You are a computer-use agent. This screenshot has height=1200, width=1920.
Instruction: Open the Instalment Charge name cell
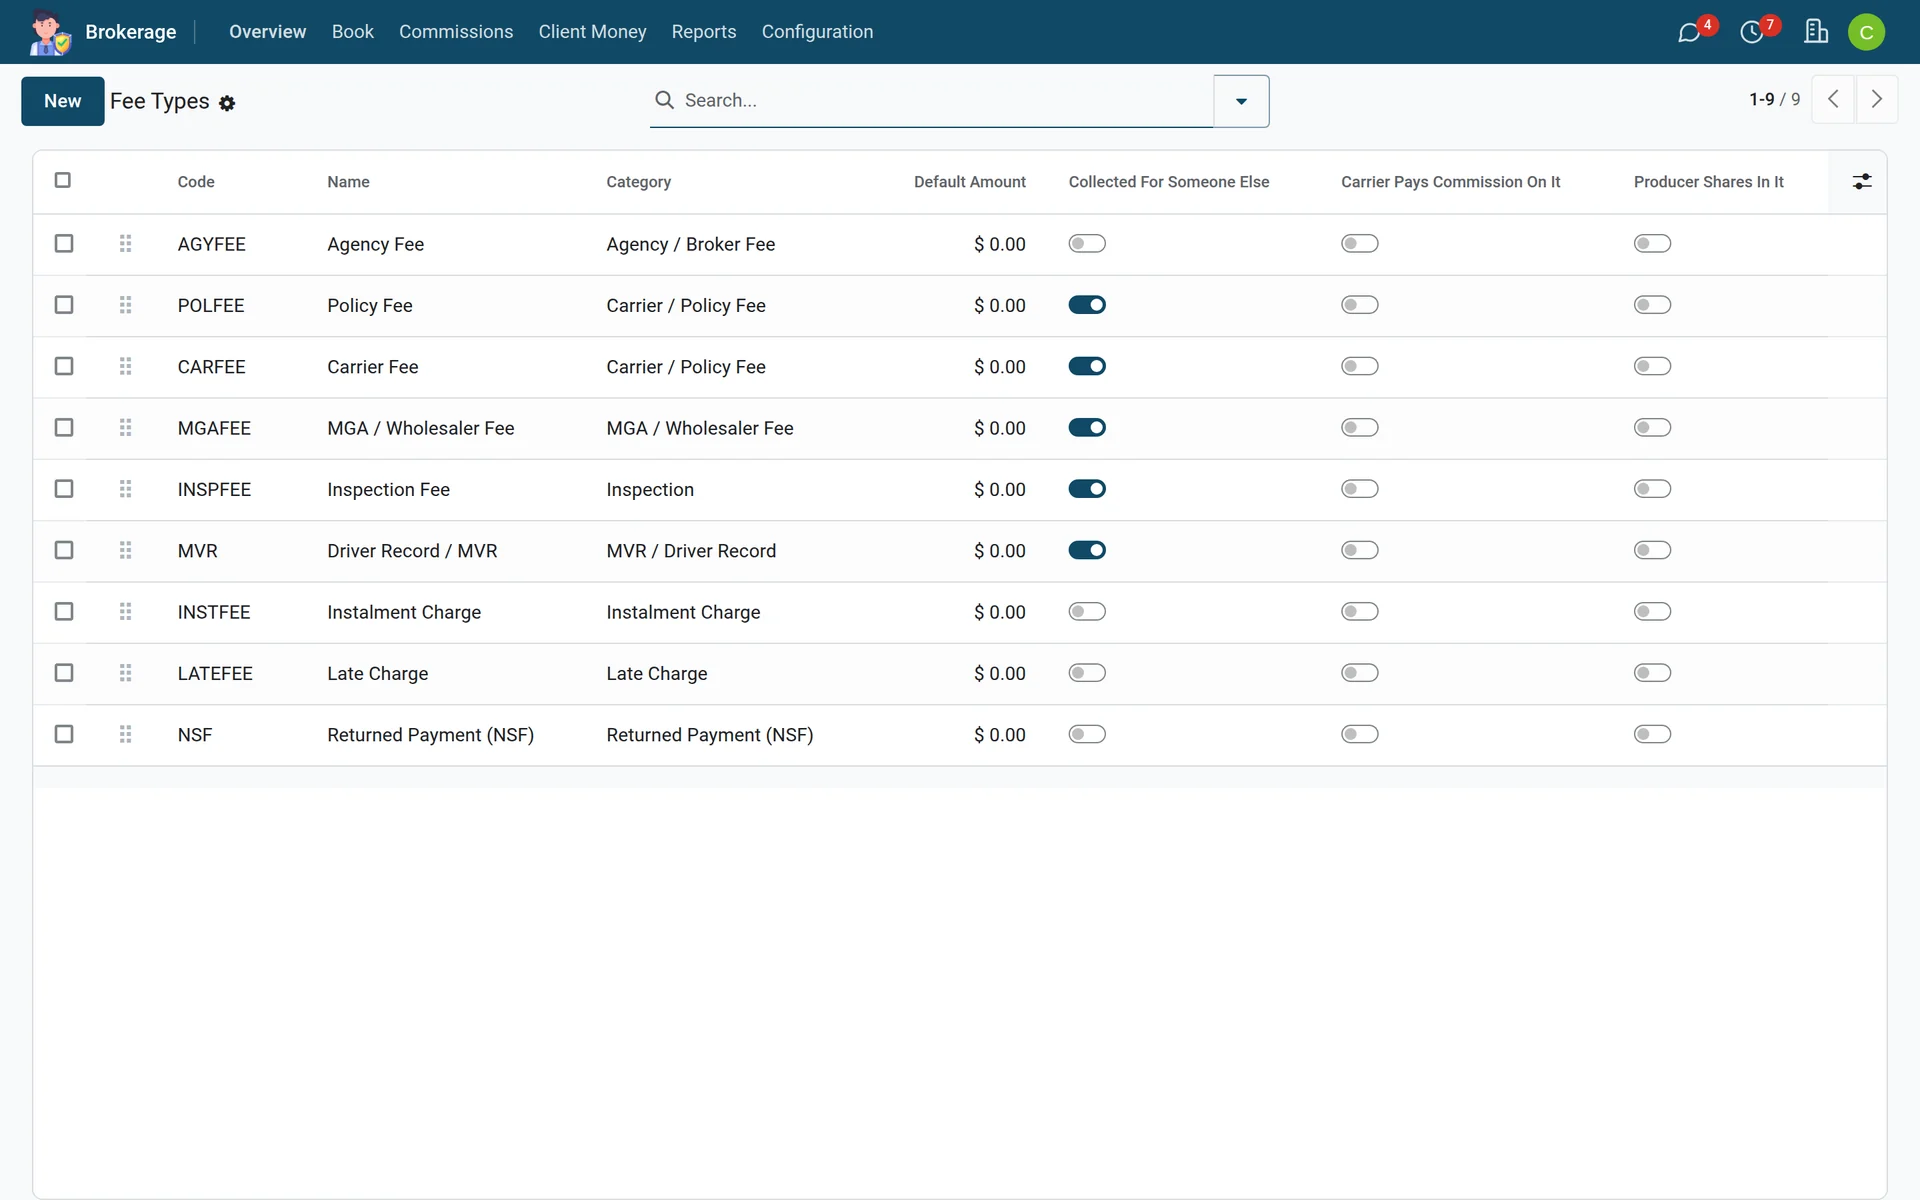(404, 612)
